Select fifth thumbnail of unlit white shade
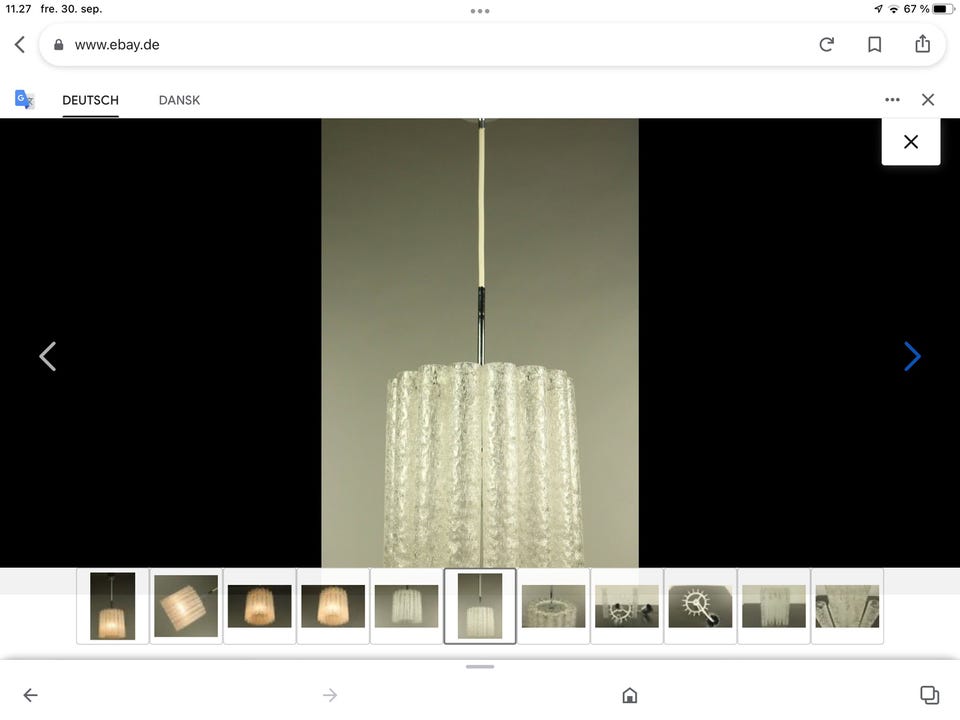 [x=407, y=606]
